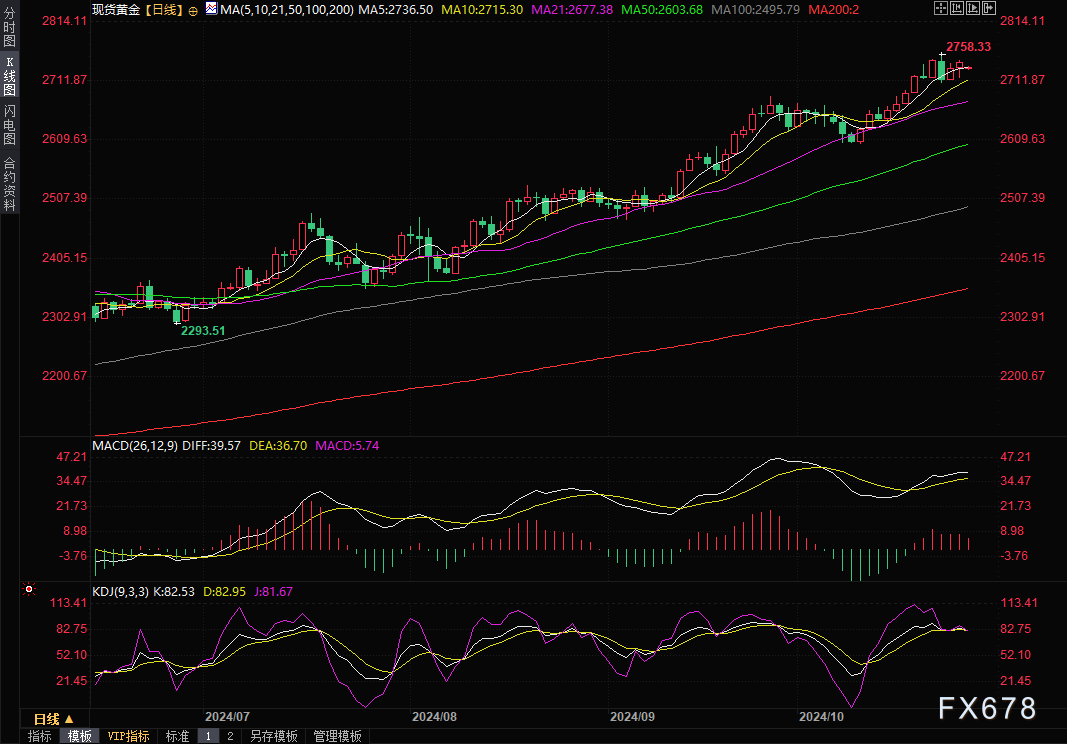Click the 管理模板 button
The image size is (1067, 744).
(x=337, y=736)
